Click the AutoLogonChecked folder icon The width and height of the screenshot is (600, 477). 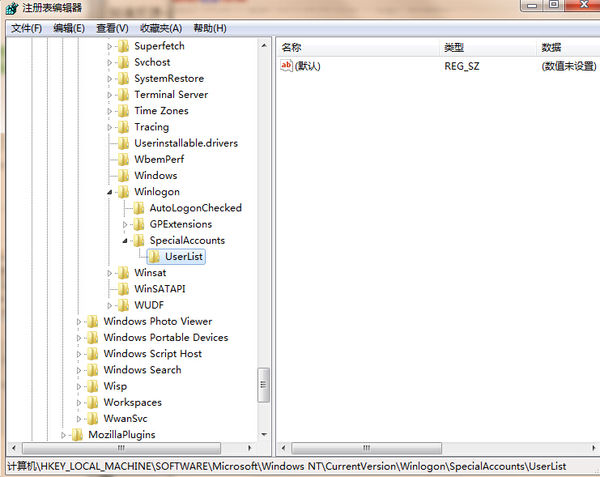click(139, 208)
